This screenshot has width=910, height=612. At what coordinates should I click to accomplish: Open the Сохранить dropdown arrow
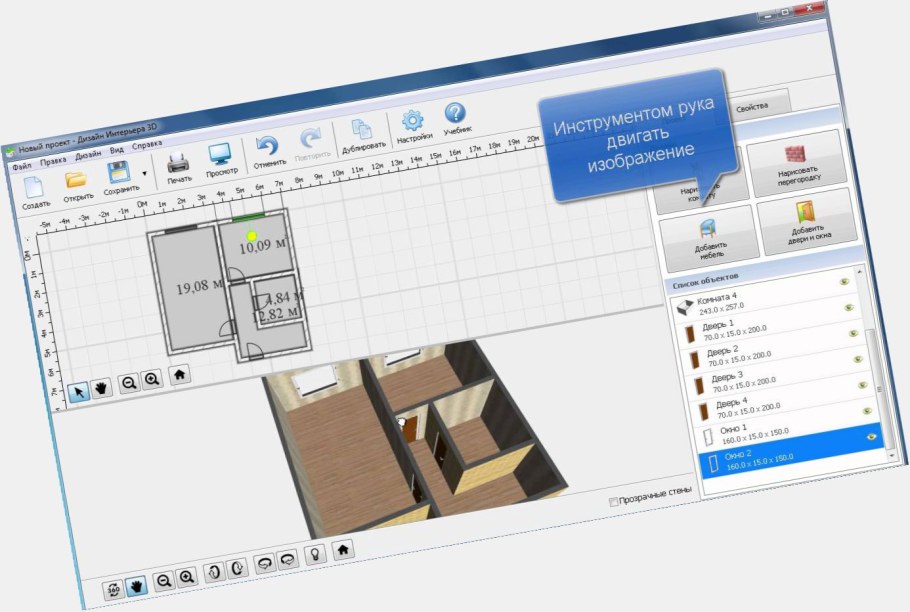pos(143,172)
